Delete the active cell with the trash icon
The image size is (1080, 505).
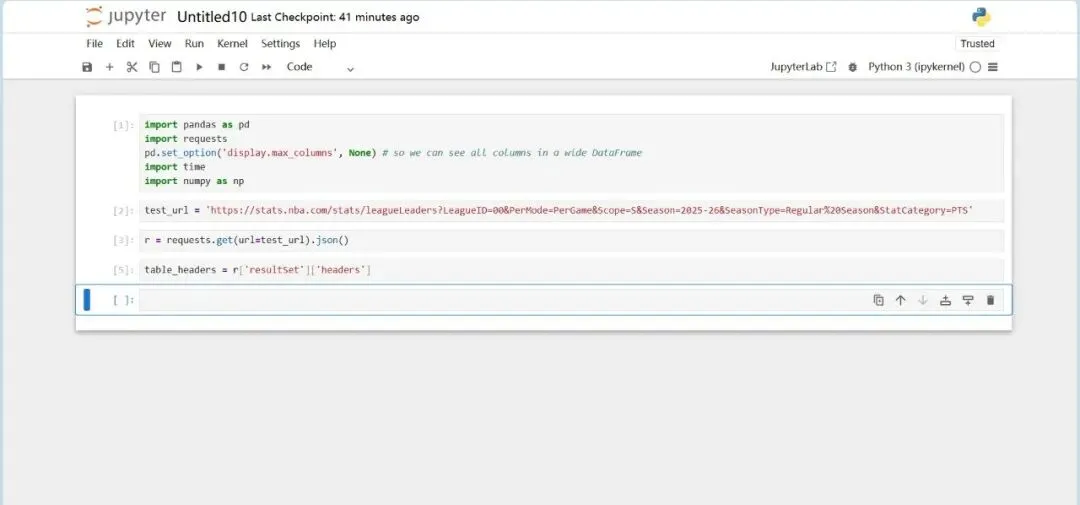[990, 300]
